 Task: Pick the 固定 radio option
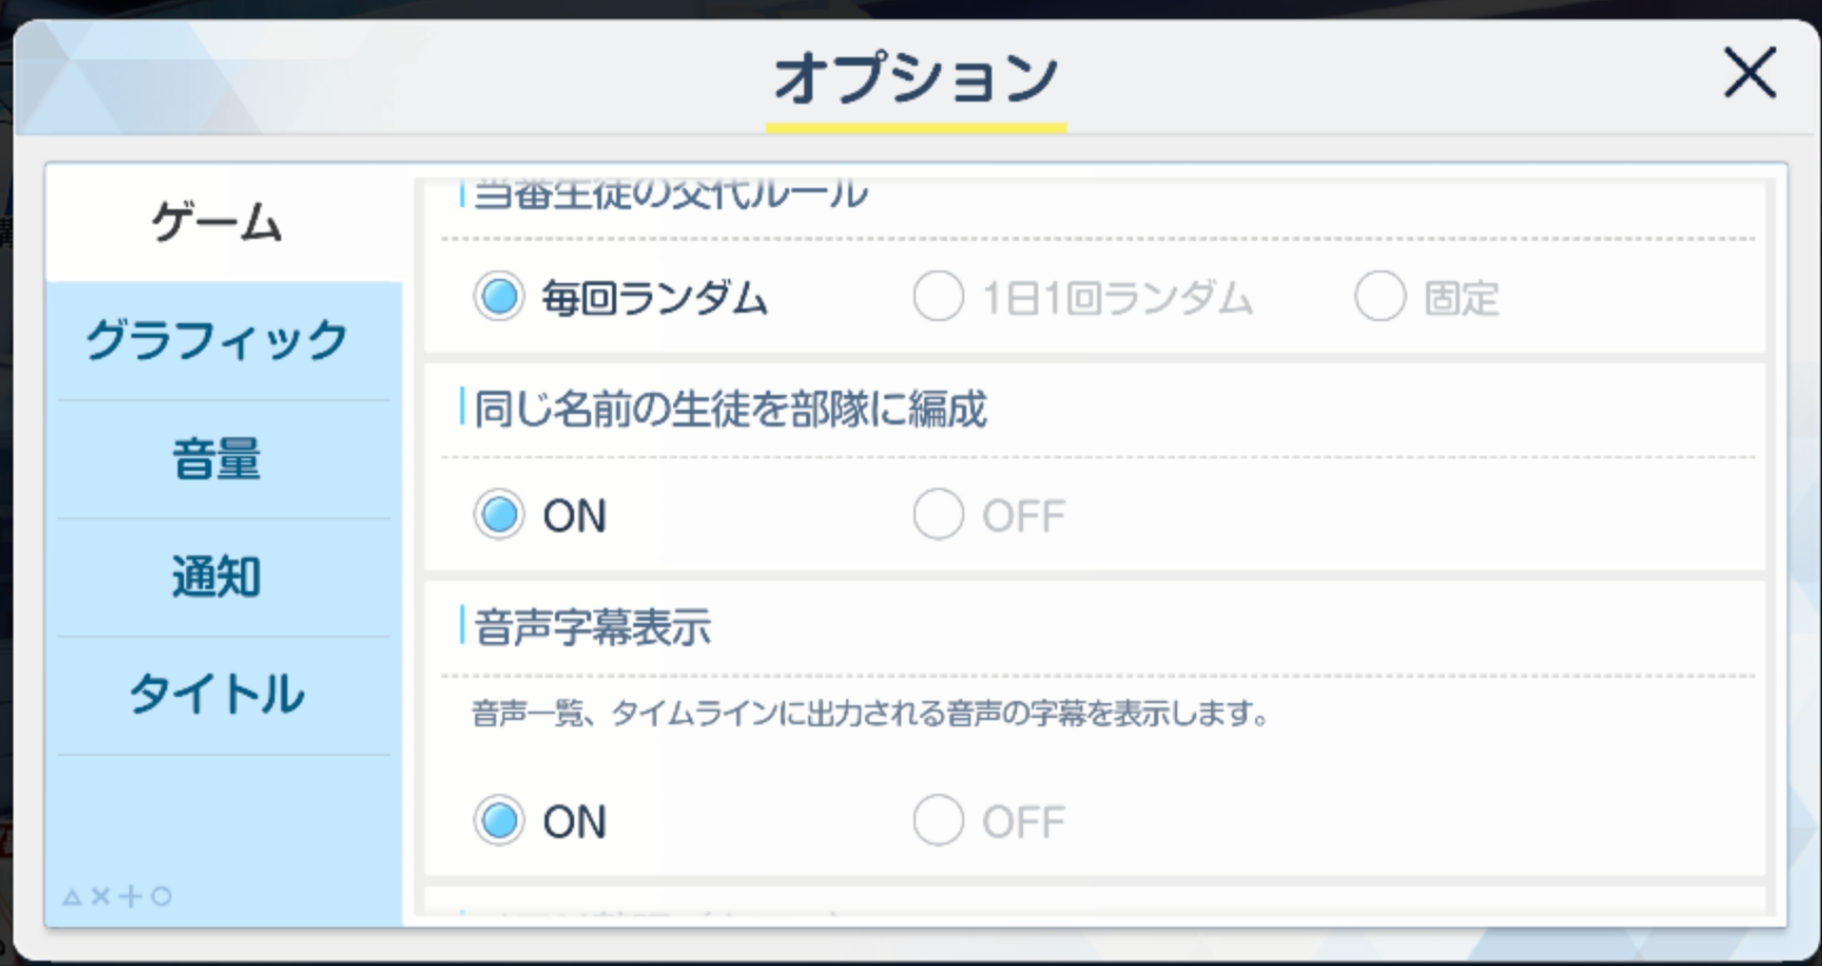tap(1380, 297)
